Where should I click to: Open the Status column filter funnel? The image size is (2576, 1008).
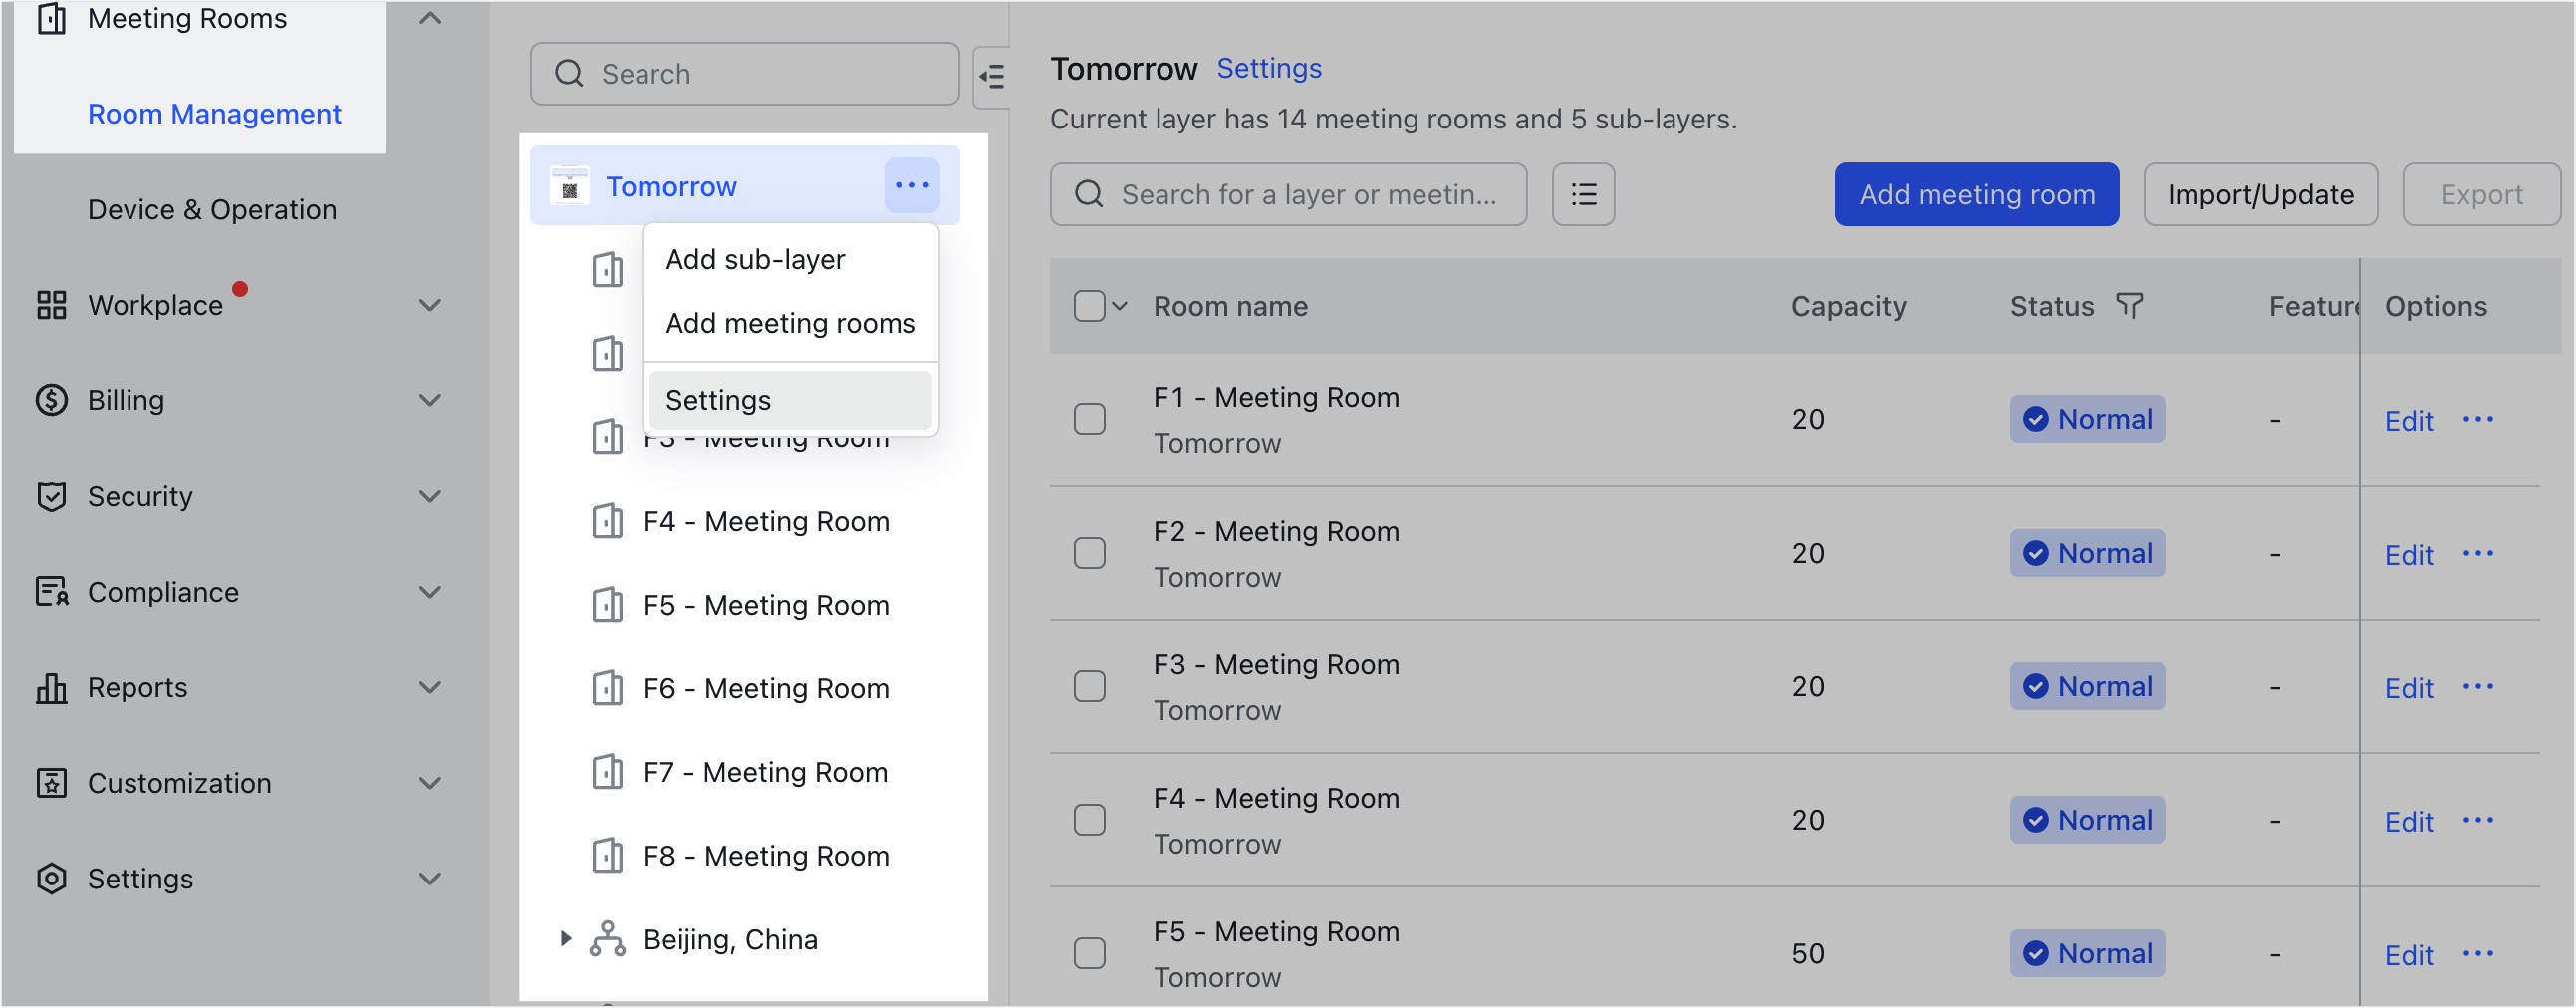[x=2131, y=306]
